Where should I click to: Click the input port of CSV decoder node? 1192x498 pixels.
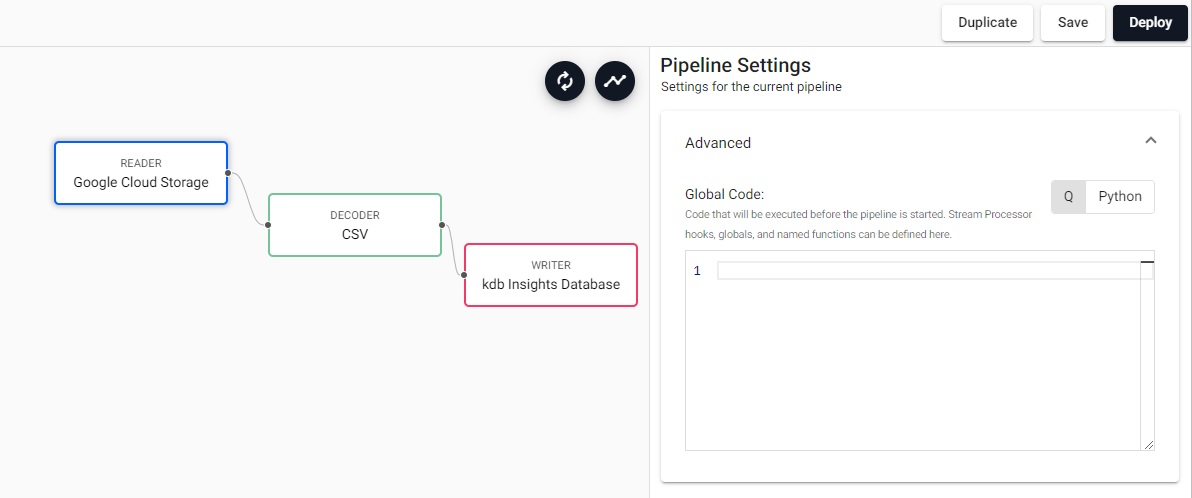268,225
